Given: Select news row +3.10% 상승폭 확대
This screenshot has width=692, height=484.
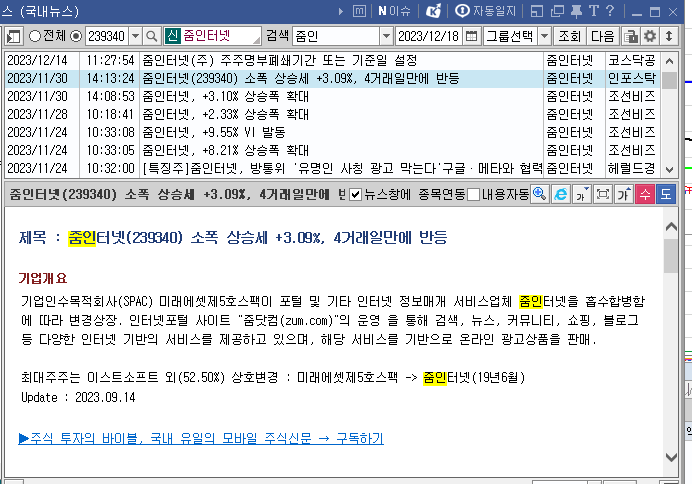Looking at the screenshot, I should click(333, 97).
